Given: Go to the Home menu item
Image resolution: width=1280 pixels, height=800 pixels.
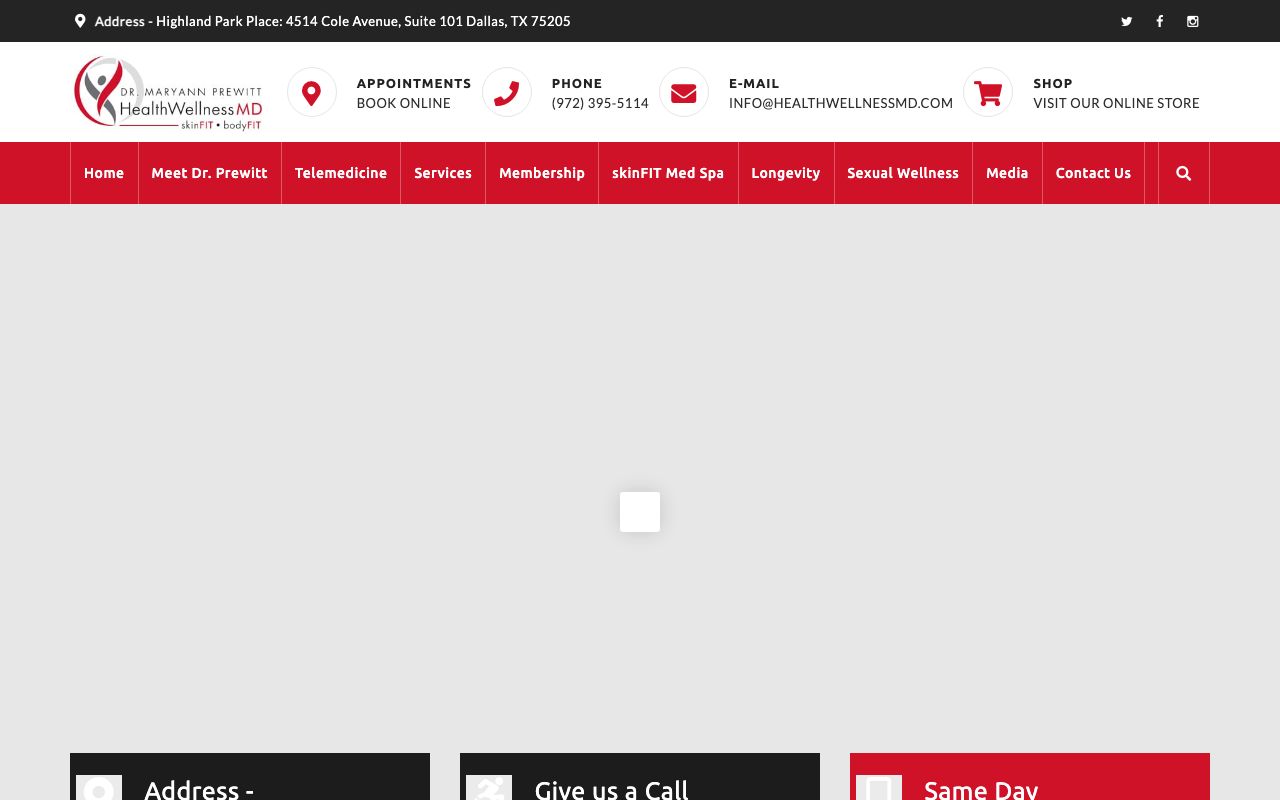Looking at the screenshot, I should pos(104,173).
